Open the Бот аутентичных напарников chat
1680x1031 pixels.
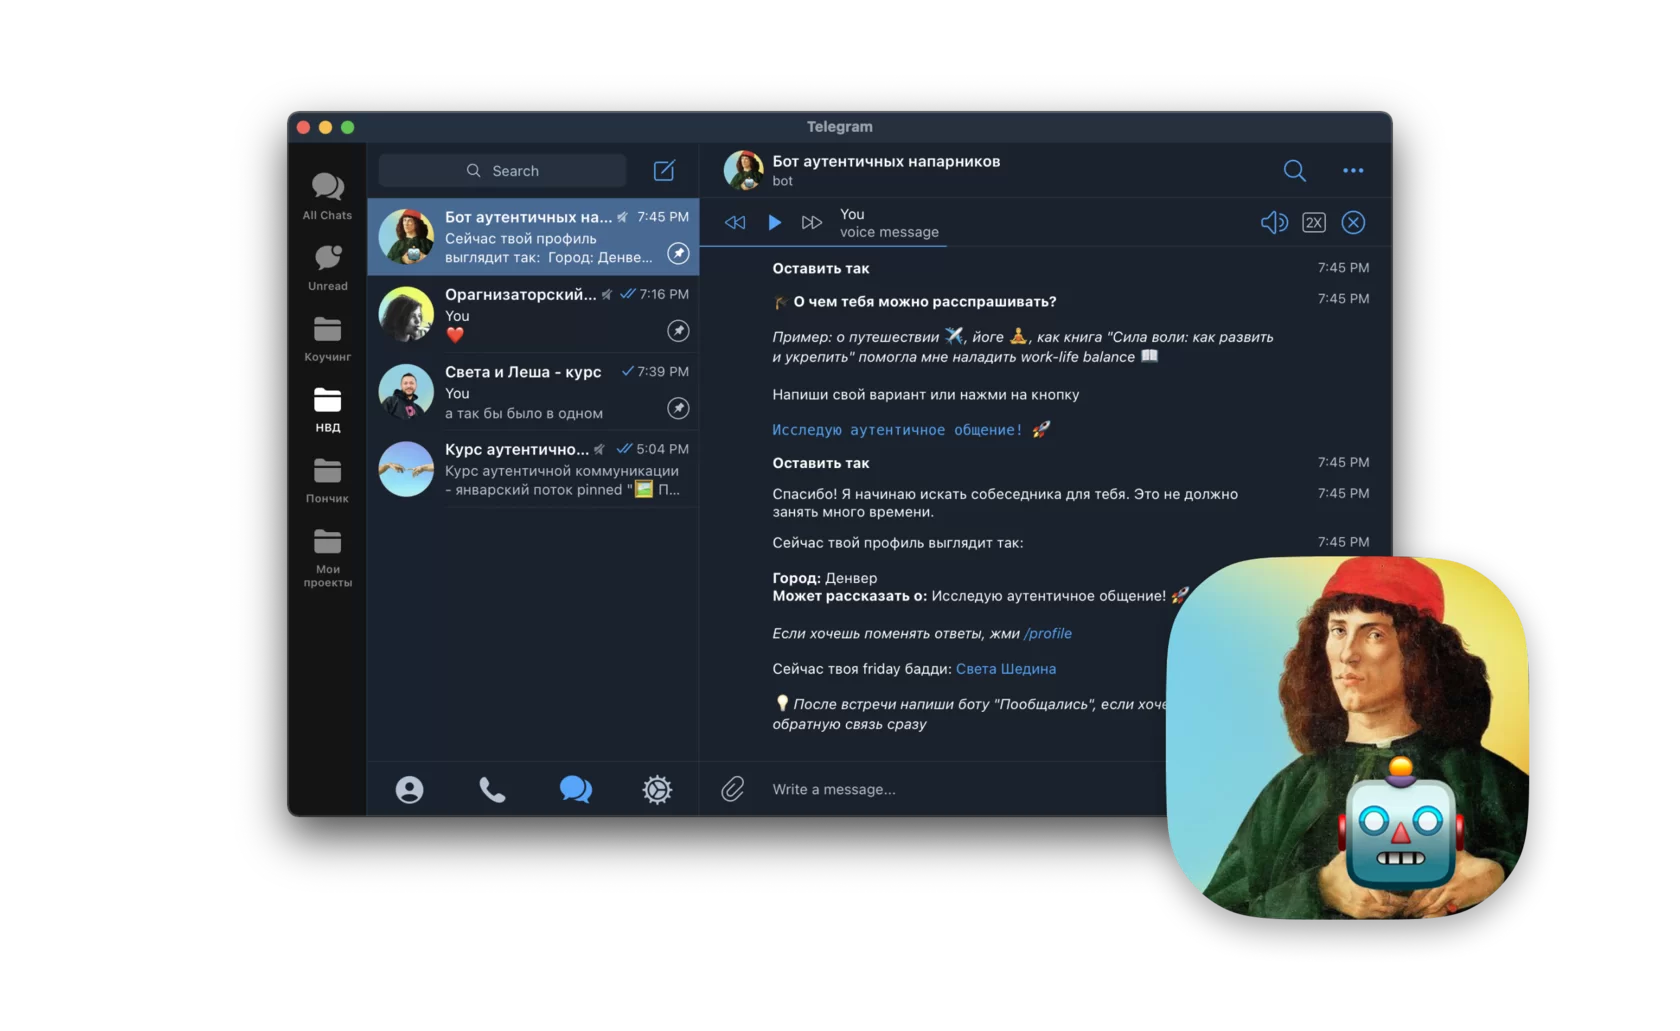coord(533,237)
